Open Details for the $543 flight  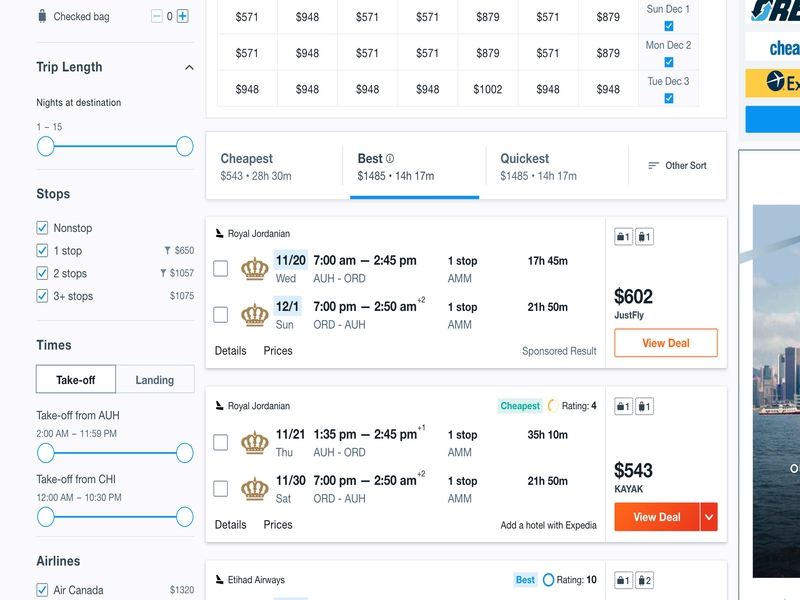tap(231, 524)
